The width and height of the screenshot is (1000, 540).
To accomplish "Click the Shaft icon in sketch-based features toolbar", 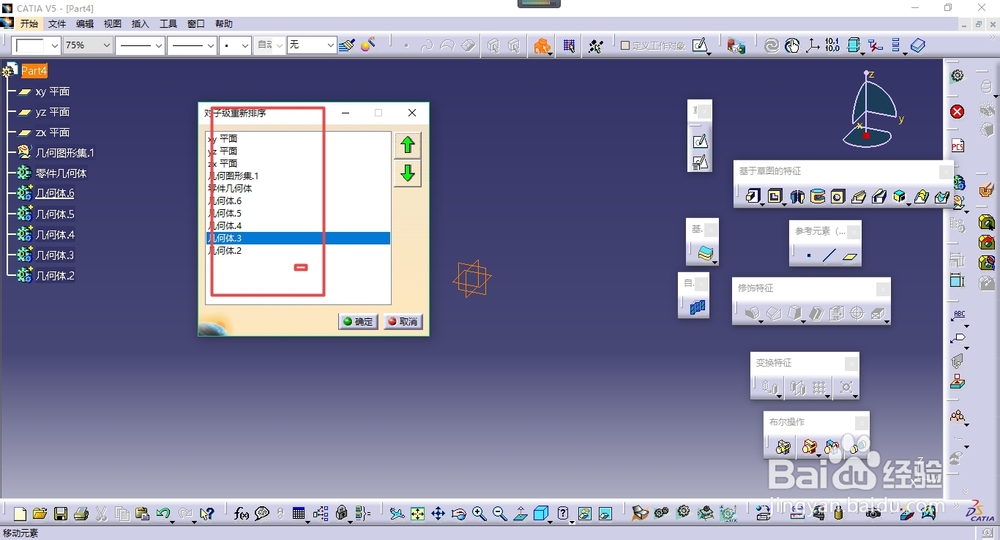I will pos(797,196).
